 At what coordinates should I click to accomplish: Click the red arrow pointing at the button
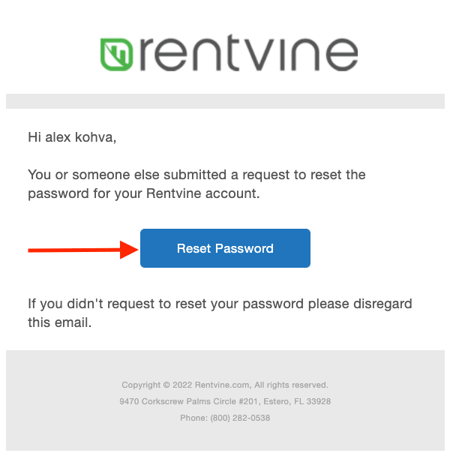point(83,250)
